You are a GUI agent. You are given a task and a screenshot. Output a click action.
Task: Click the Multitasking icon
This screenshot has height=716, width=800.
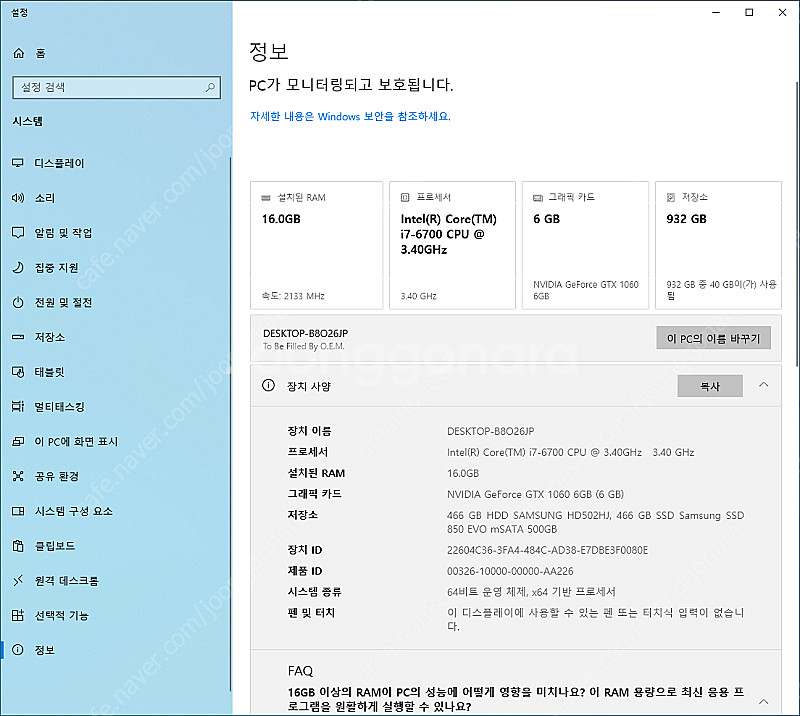click(x=18, y=406)
